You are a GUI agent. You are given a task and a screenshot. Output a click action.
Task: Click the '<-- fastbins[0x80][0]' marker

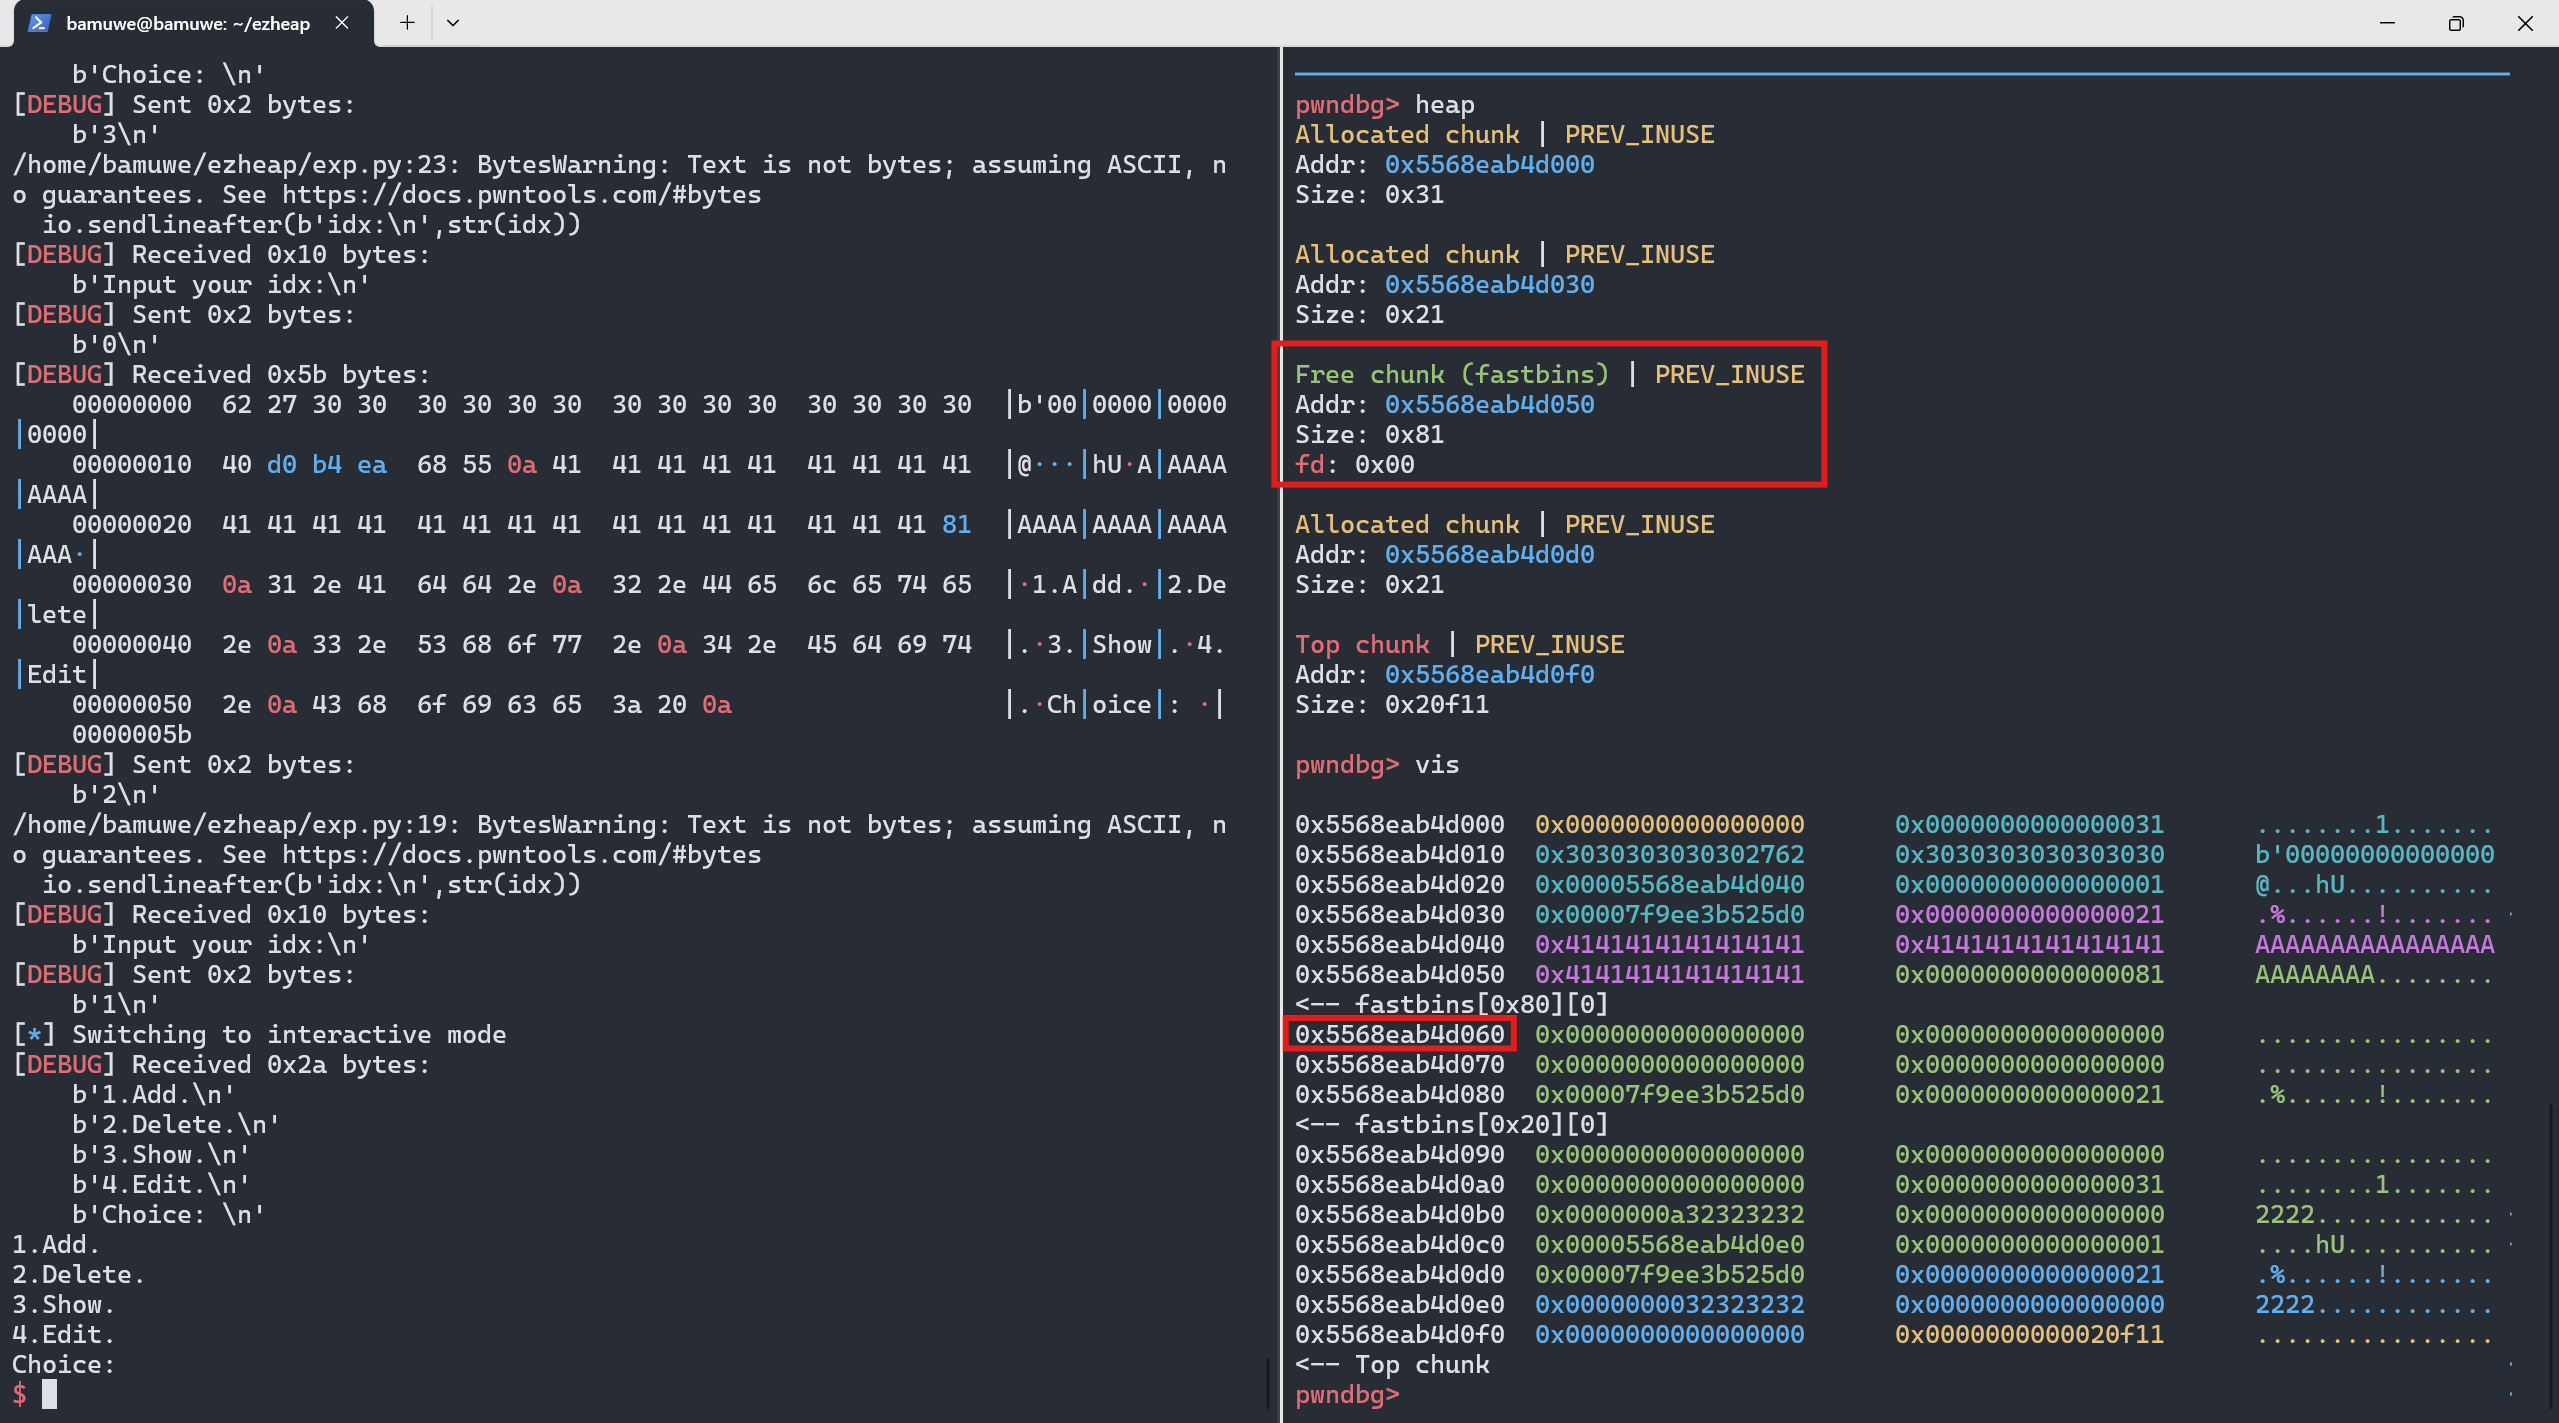(1452, 1004)
